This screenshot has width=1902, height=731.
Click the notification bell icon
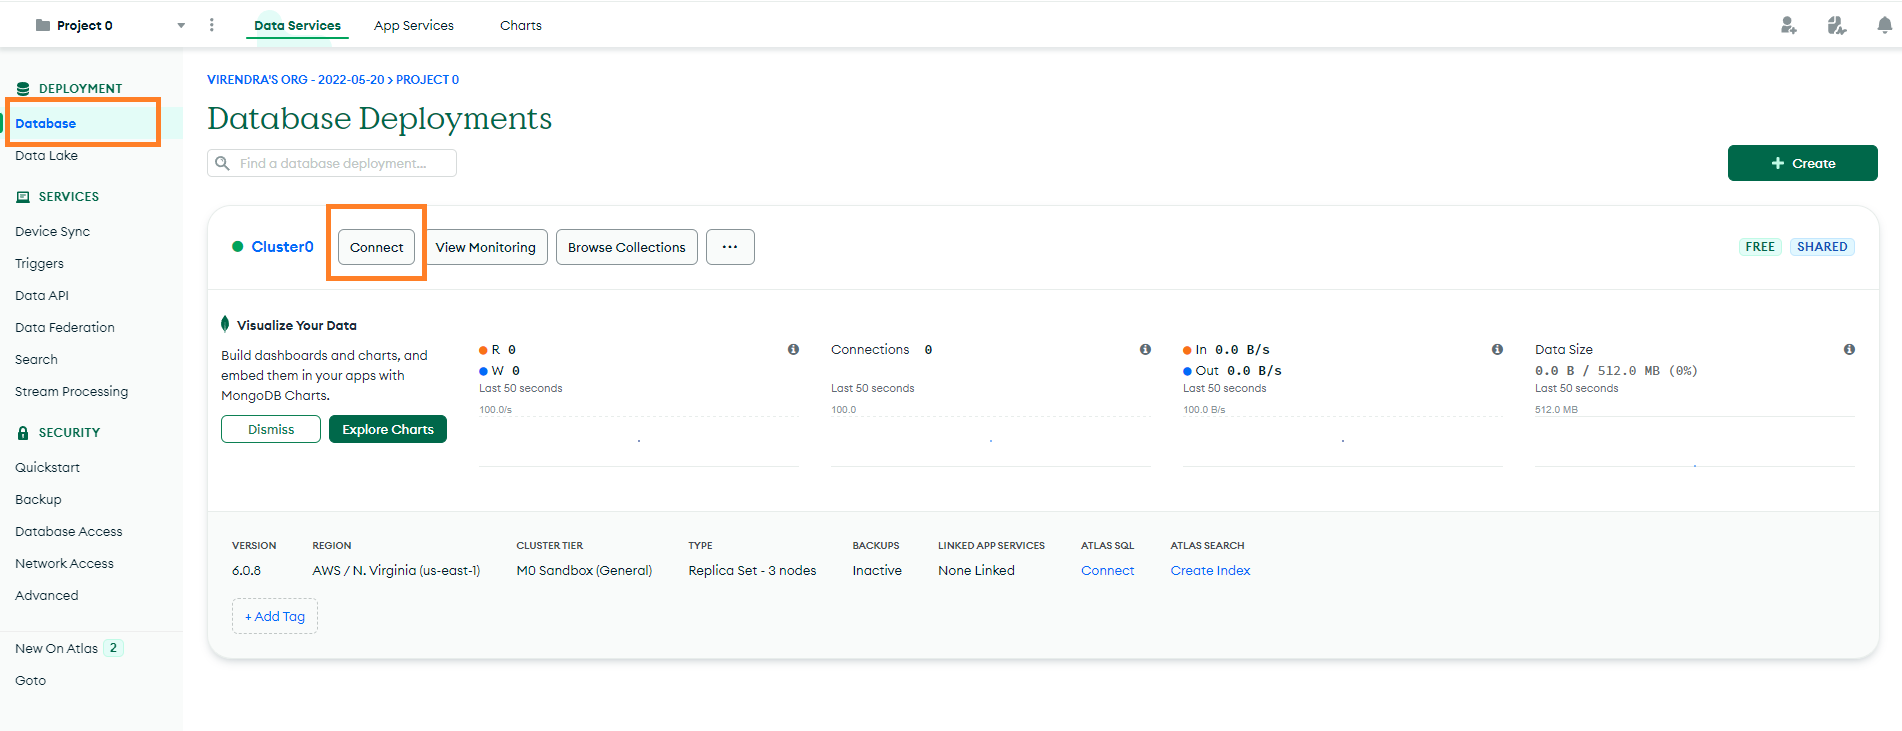[x=1884, y=26]
